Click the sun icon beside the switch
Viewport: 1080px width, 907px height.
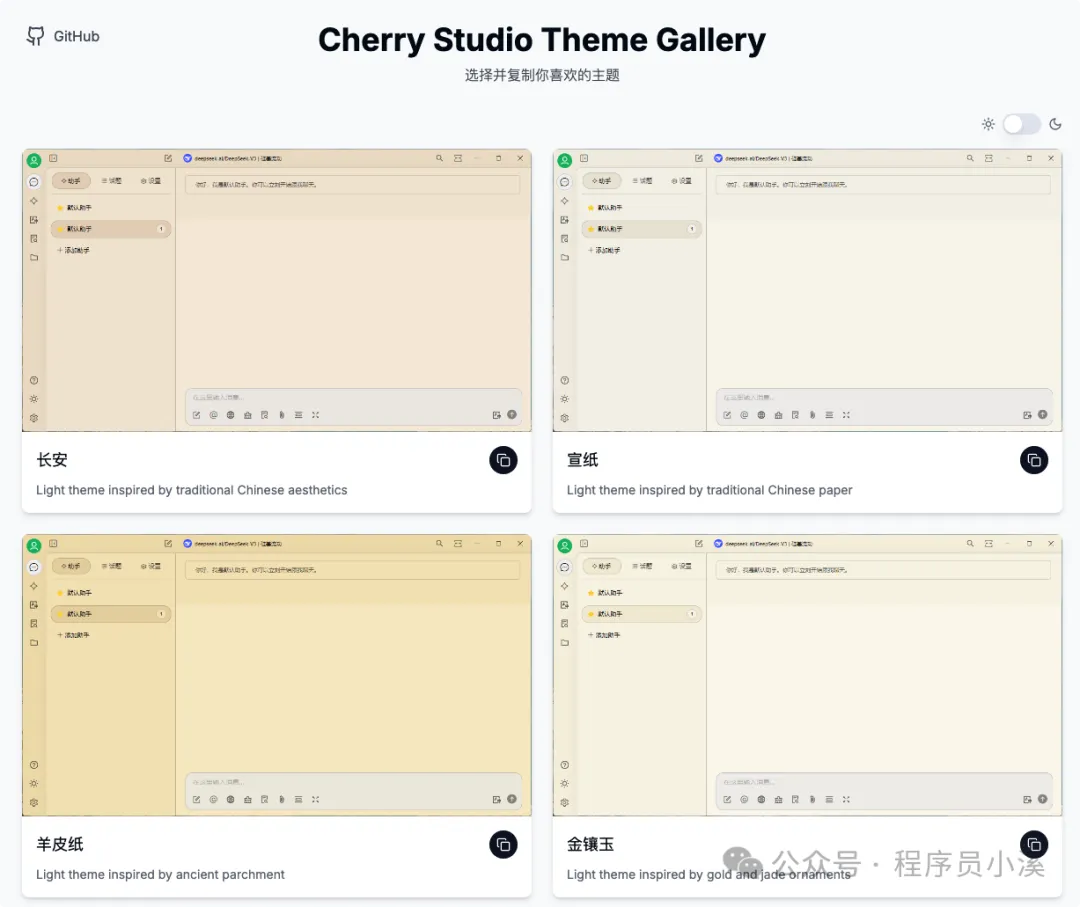tap(988, 124)
